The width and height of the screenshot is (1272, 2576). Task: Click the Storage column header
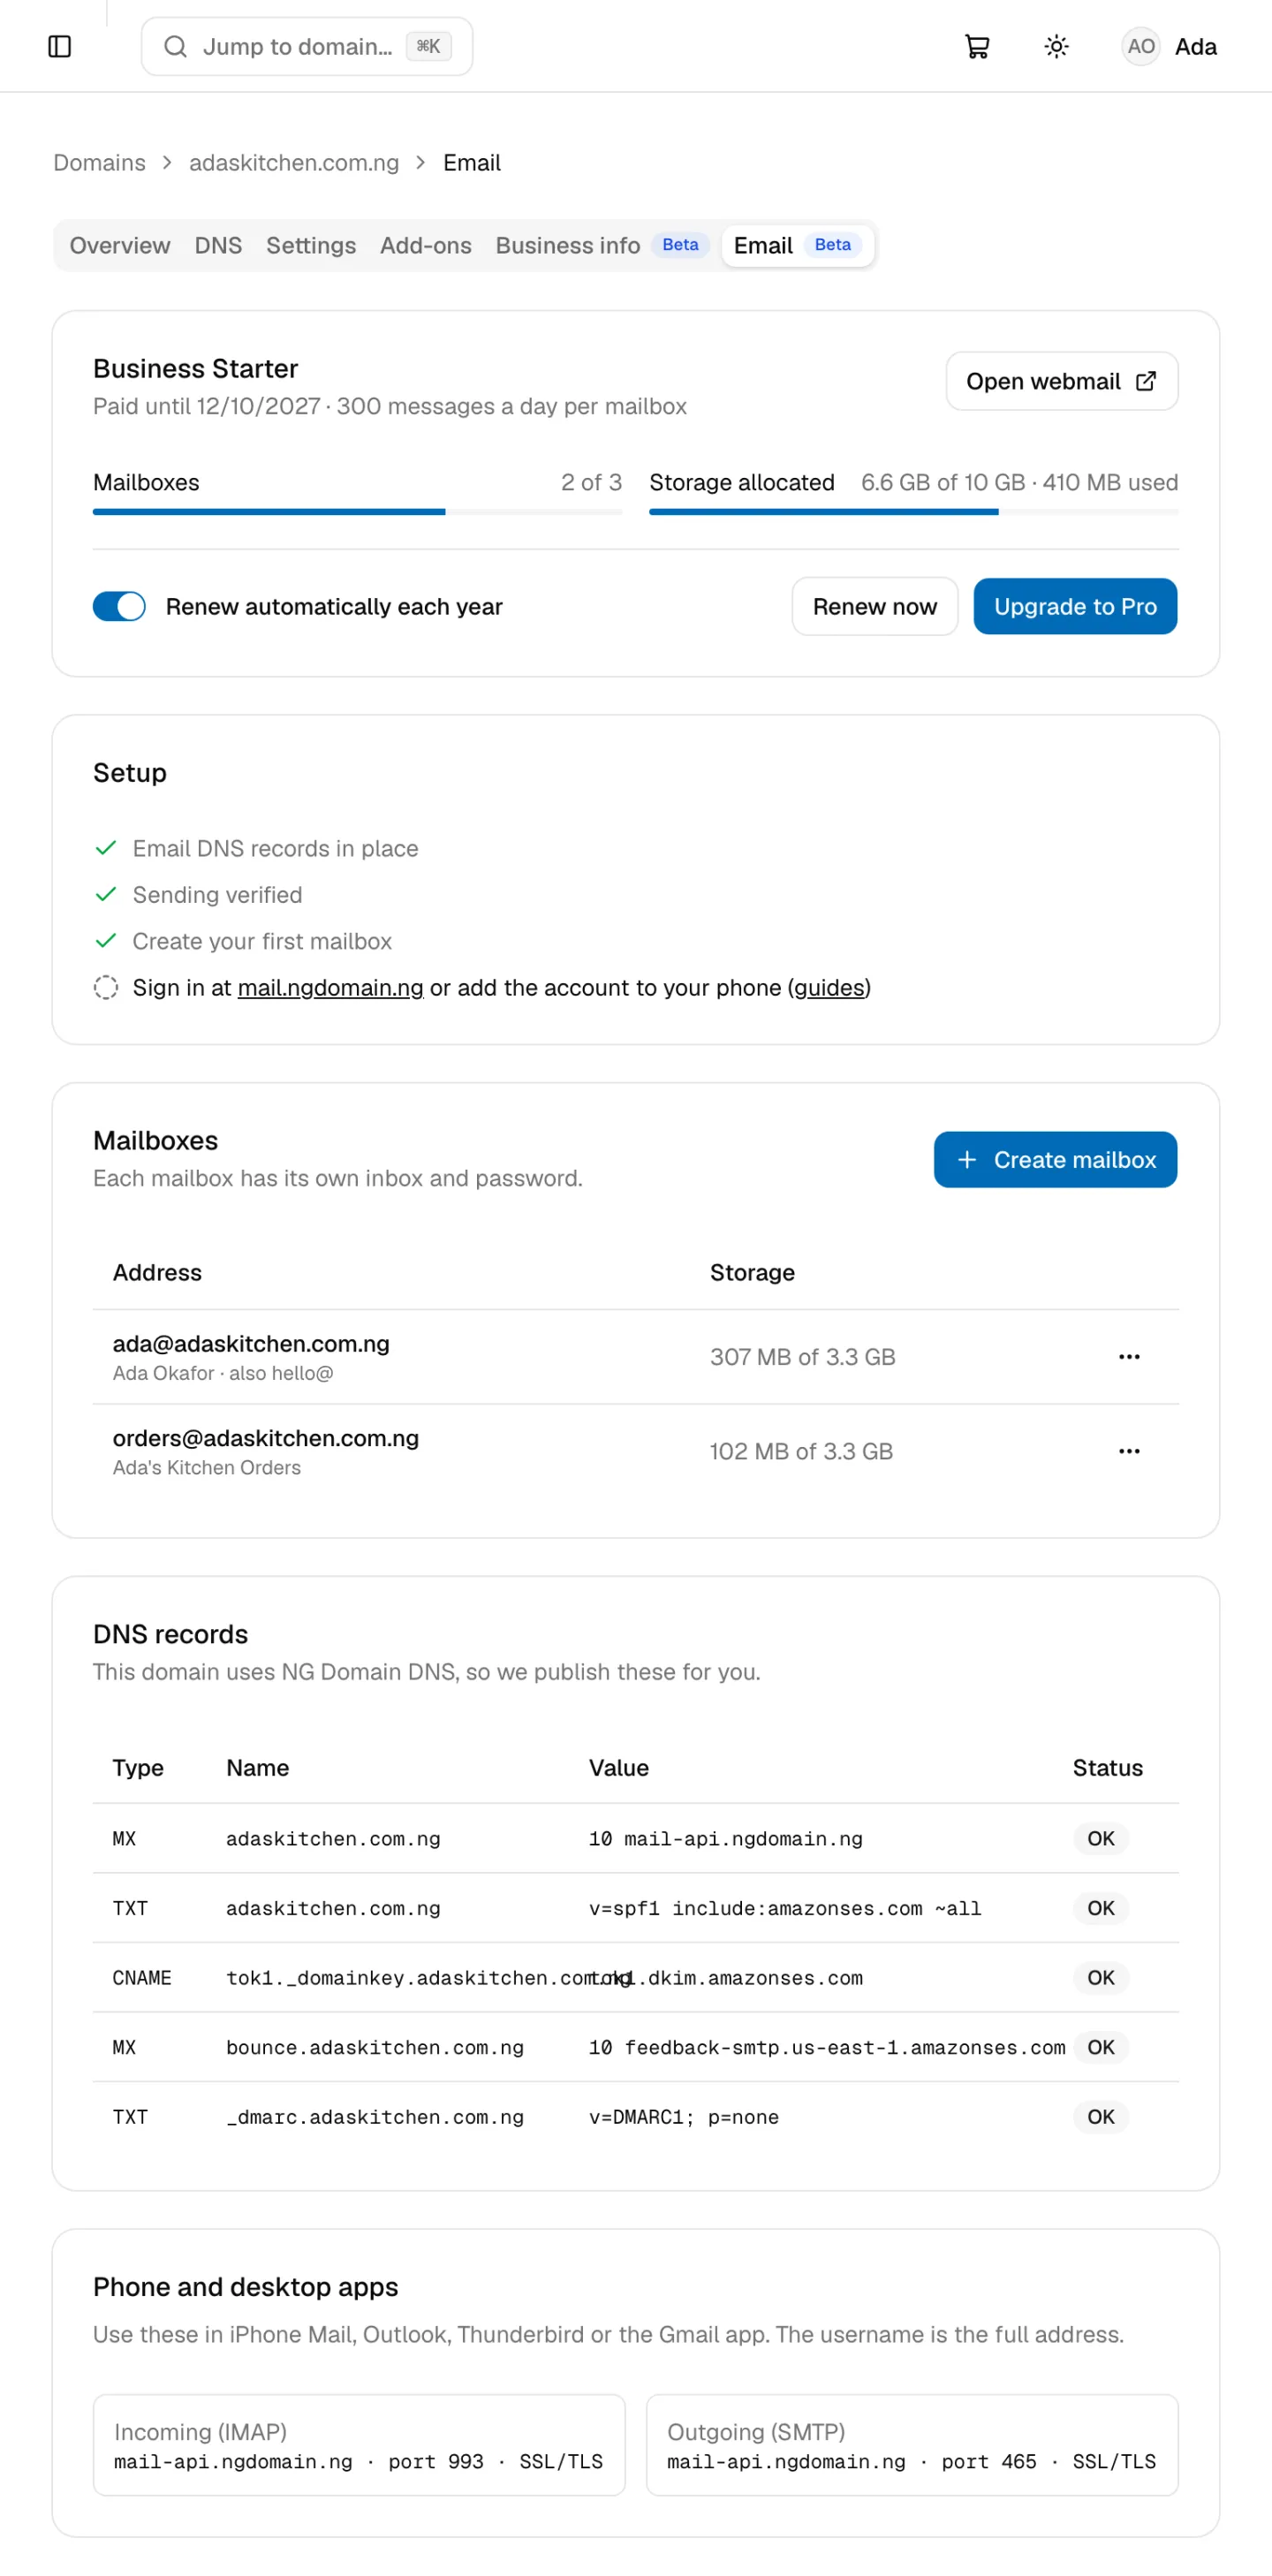pos(752,1272)
